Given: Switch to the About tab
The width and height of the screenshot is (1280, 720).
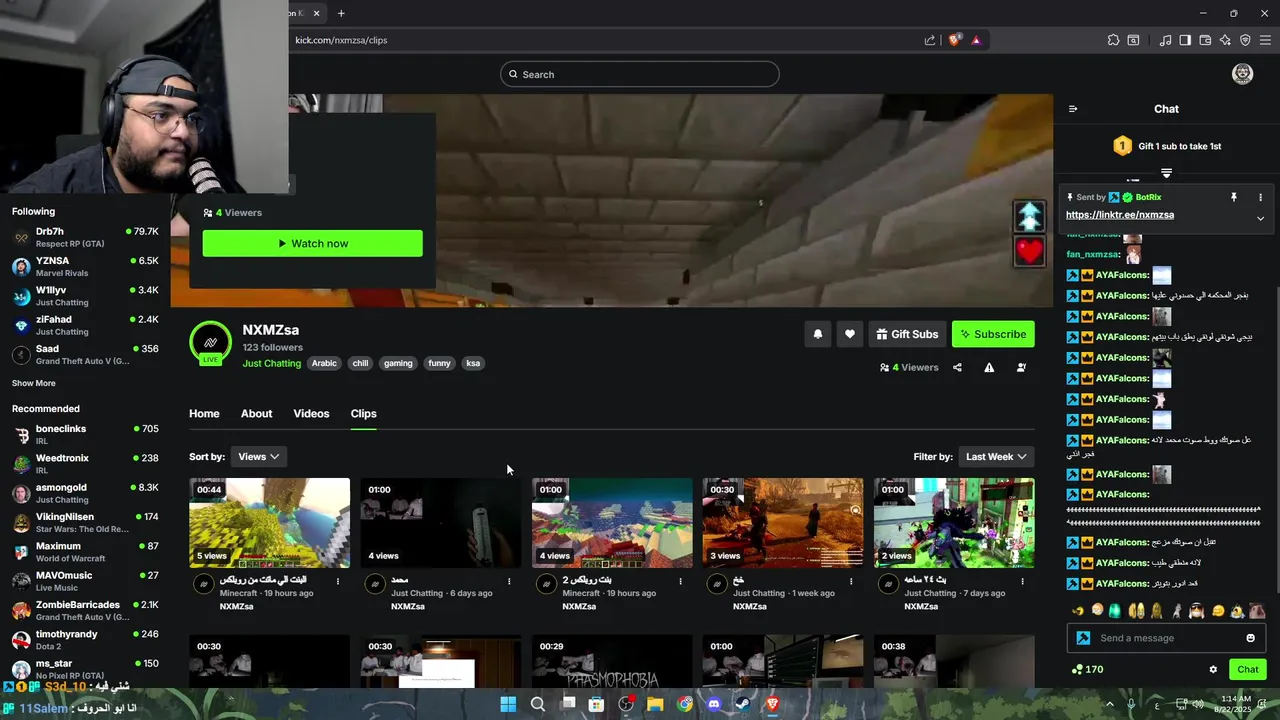Looking at the screenshot, I should coord(256,413).
